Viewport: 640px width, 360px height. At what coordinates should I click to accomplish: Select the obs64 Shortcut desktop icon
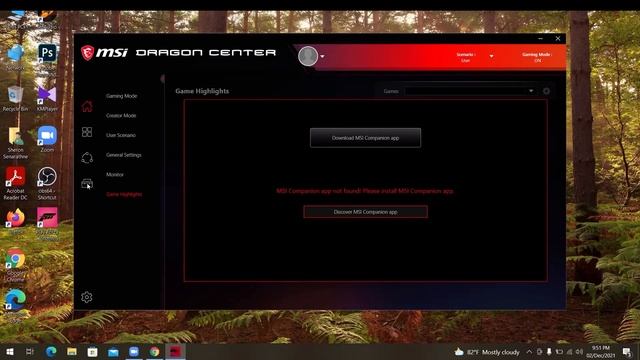coord(47,183)
